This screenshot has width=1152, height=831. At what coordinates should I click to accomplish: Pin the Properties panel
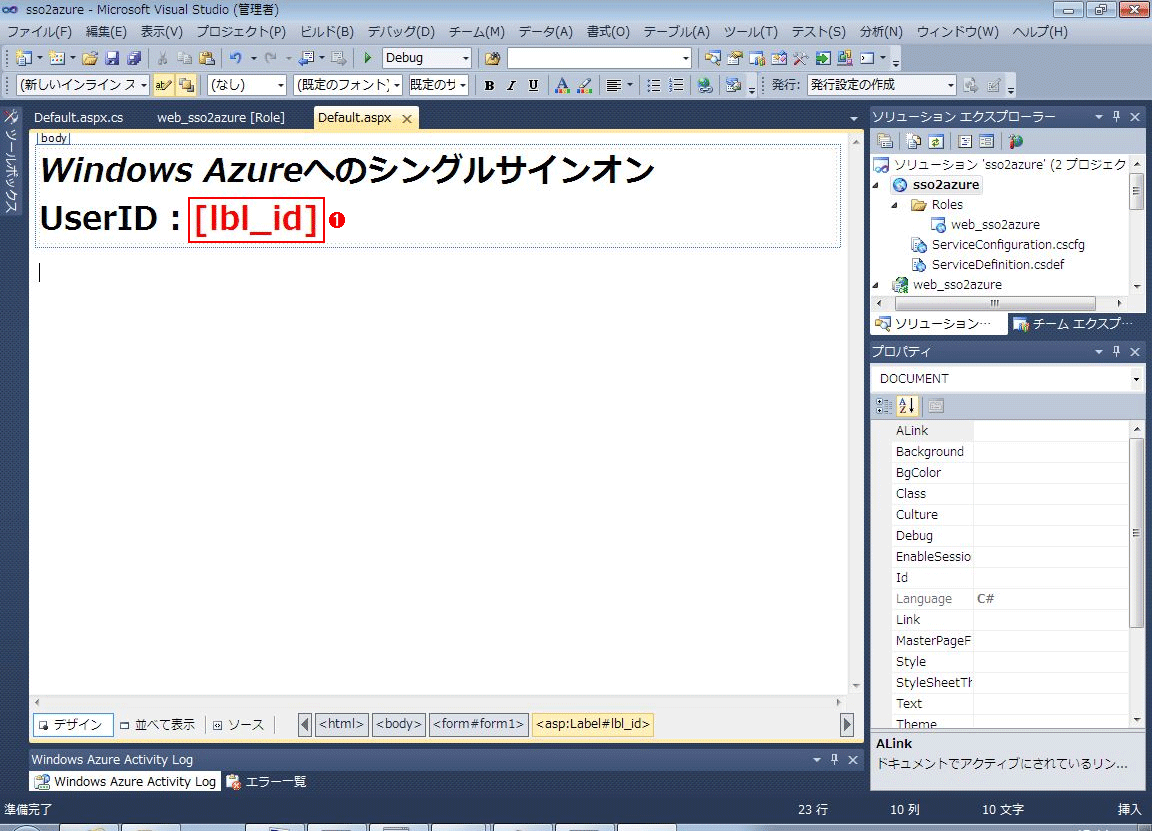pyautogui.click(x=1117, y=351)
